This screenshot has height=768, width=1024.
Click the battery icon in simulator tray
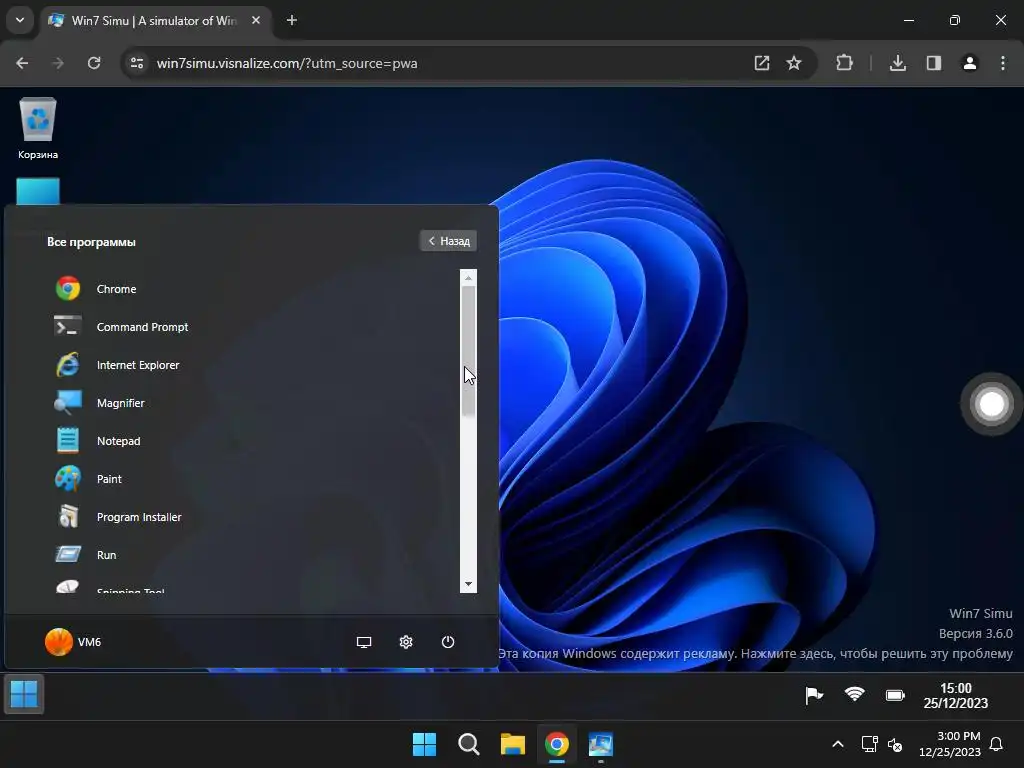895,695
